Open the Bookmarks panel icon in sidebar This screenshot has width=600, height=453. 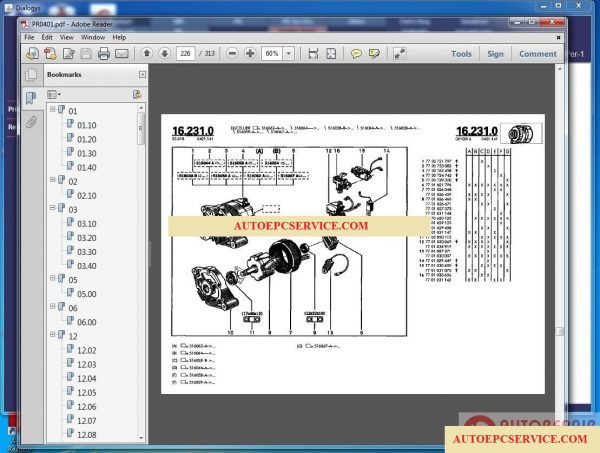point(31,98)
